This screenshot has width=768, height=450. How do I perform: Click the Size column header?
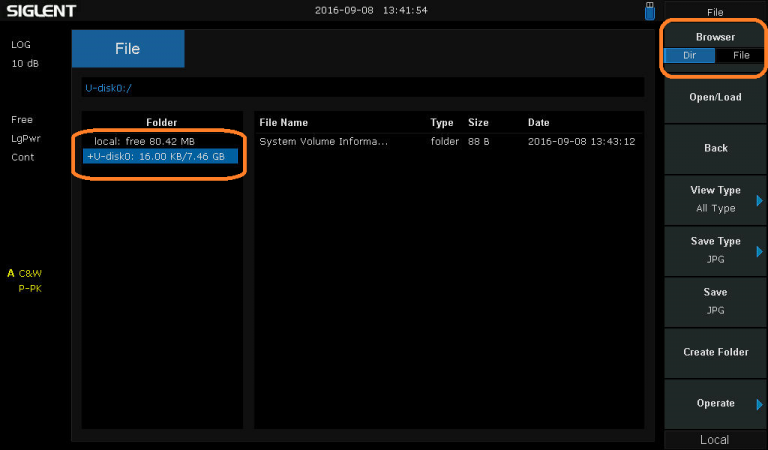tap(478, 122)
